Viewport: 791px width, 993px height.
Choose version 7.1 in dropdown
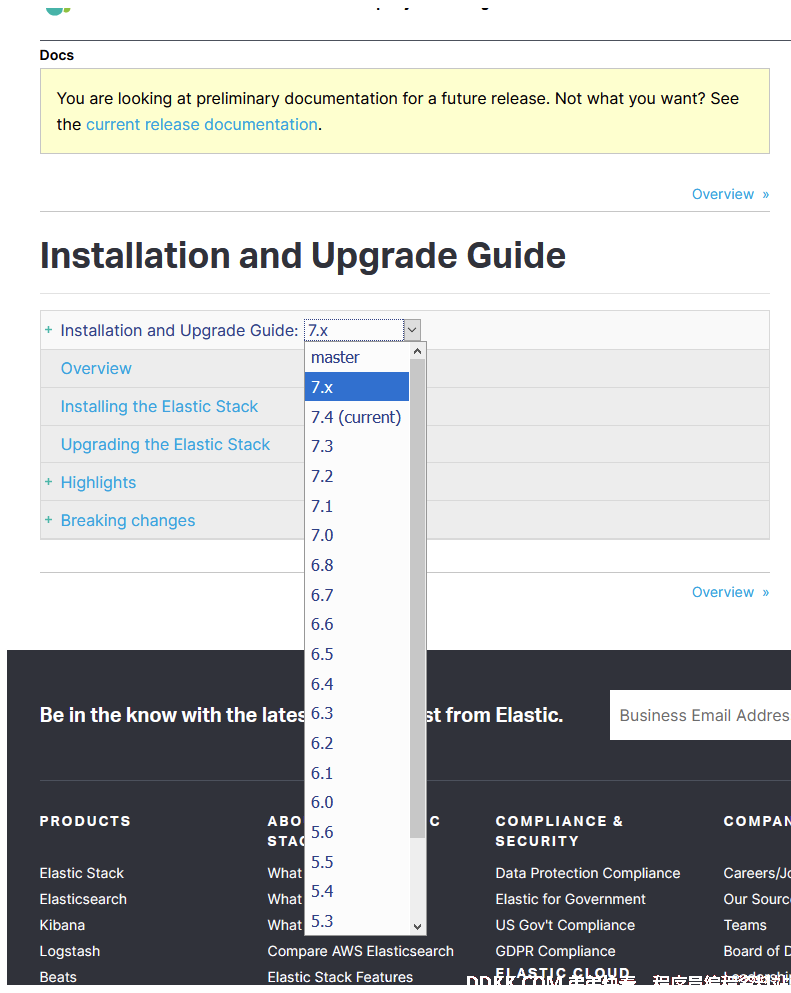pos(357,505)
